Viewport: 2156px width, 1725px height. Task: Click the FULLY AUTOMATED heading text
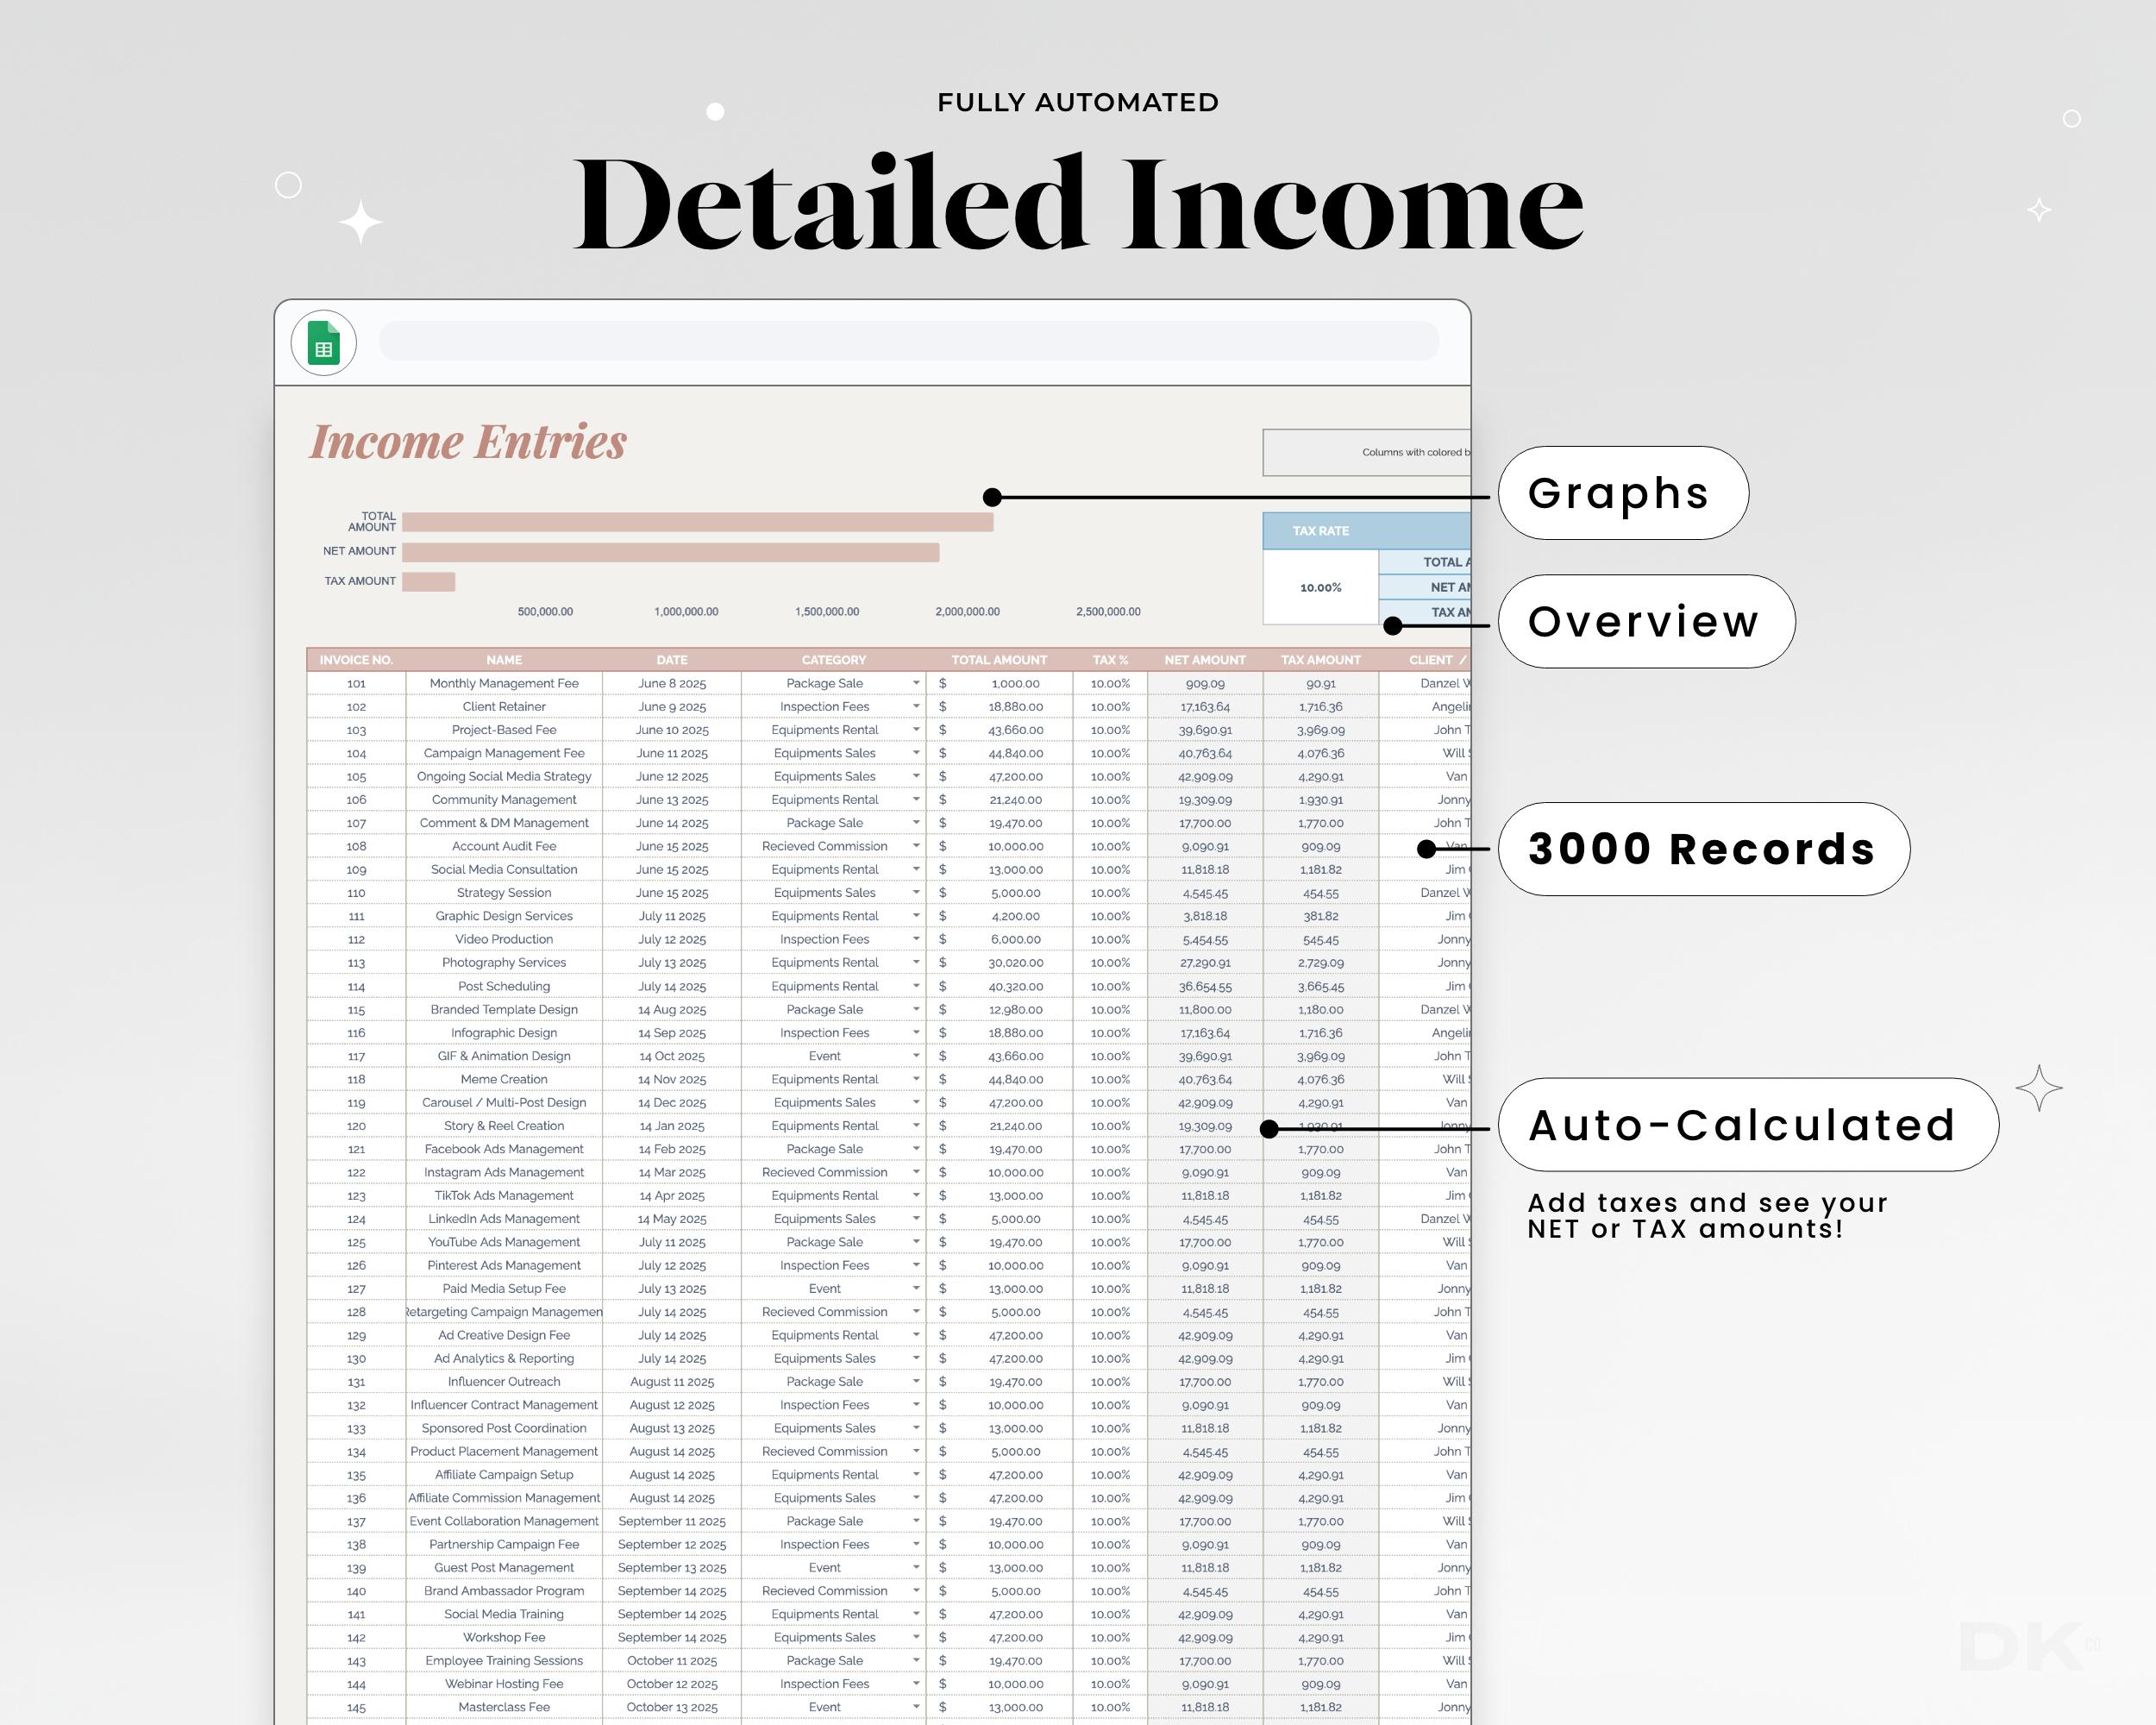tap(1078, 102)
